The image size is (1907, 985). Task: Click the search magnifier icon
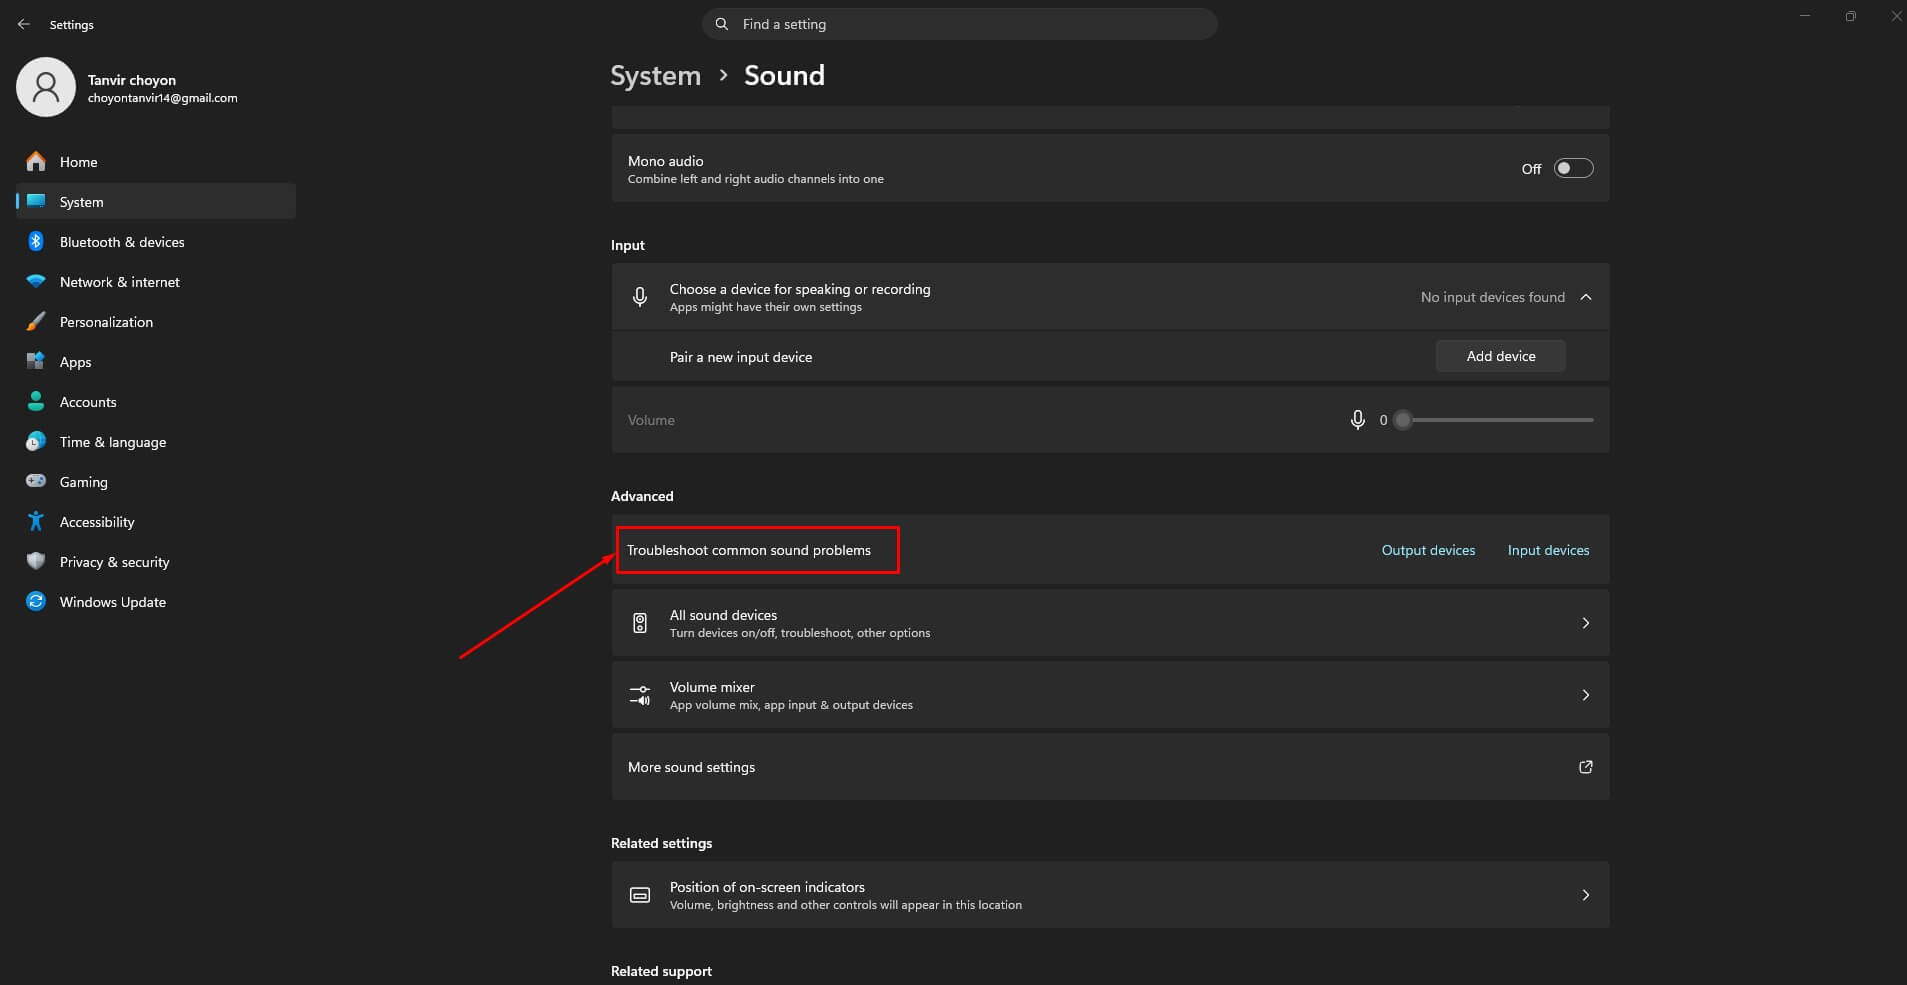coord(722,24)
